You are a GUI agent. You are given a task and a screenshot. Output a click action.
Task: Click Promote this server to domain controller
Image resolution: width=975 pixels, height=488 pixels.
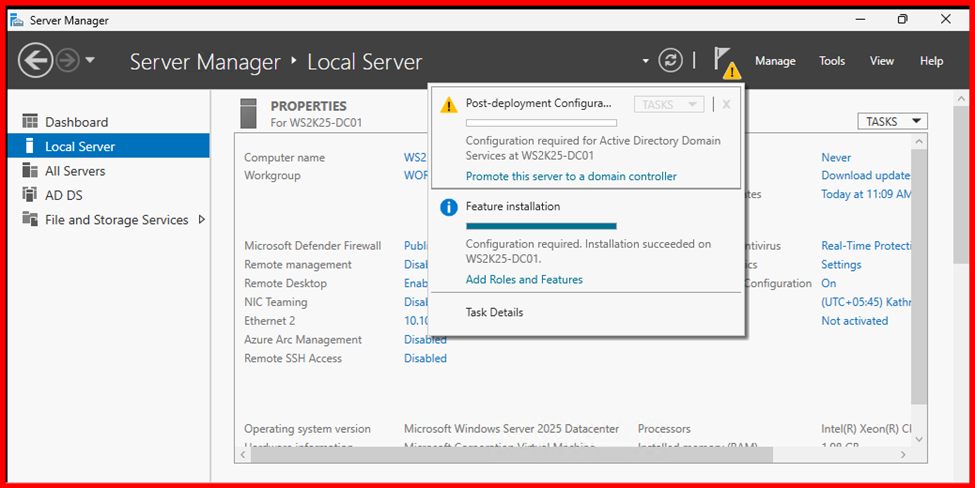point(571,176)
